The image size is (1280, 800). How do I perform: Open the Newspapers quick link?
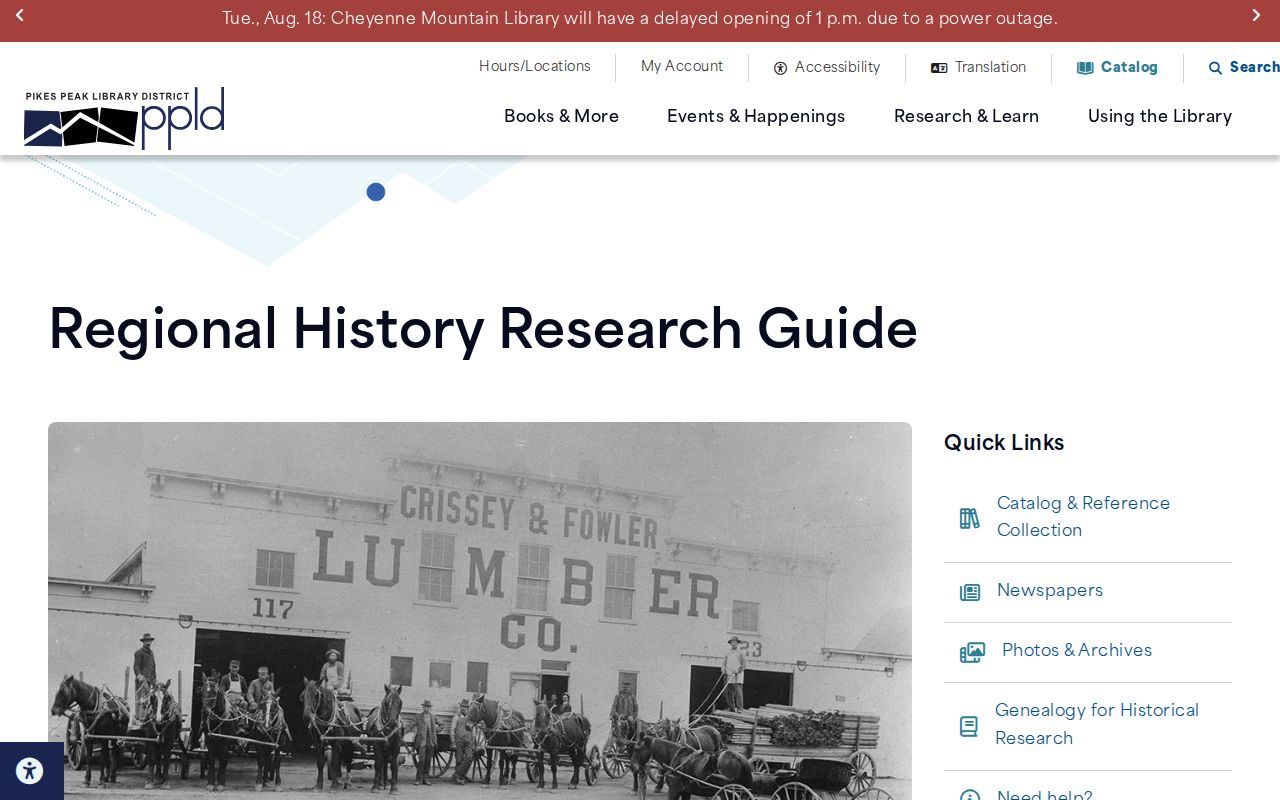[x=1050, y=590]
